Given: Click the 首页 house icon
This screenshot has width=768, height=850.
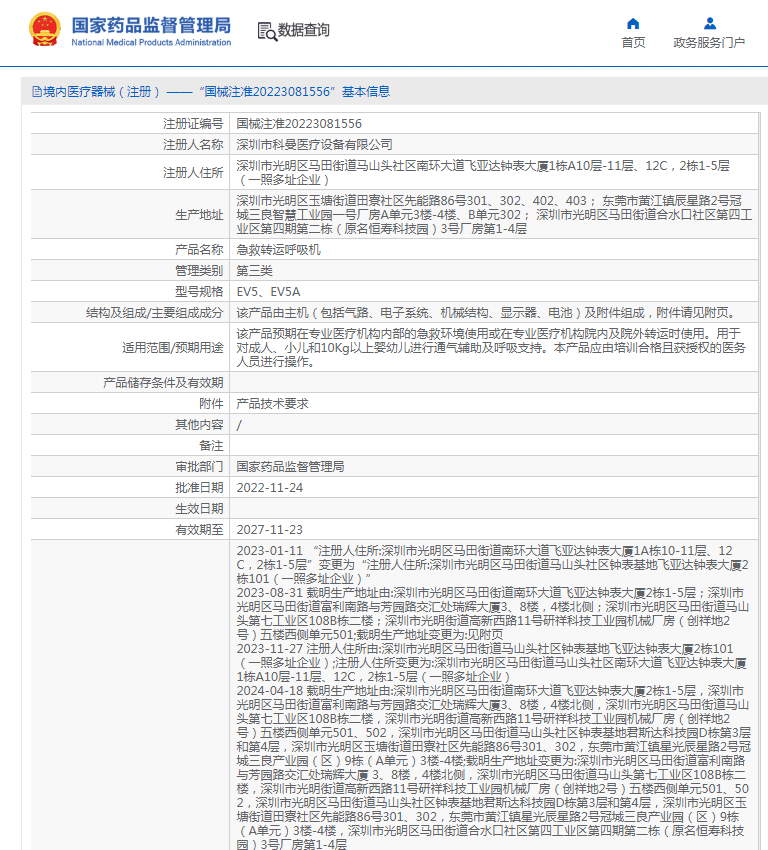Looking at the screenshot, I should pyautogui.click(x=633, y=23).
